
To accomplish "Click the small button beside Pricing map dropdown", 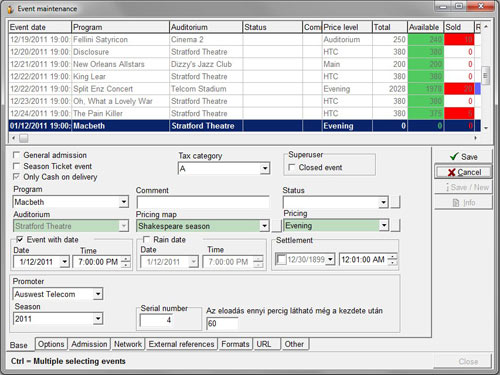I will pos(277,226).
